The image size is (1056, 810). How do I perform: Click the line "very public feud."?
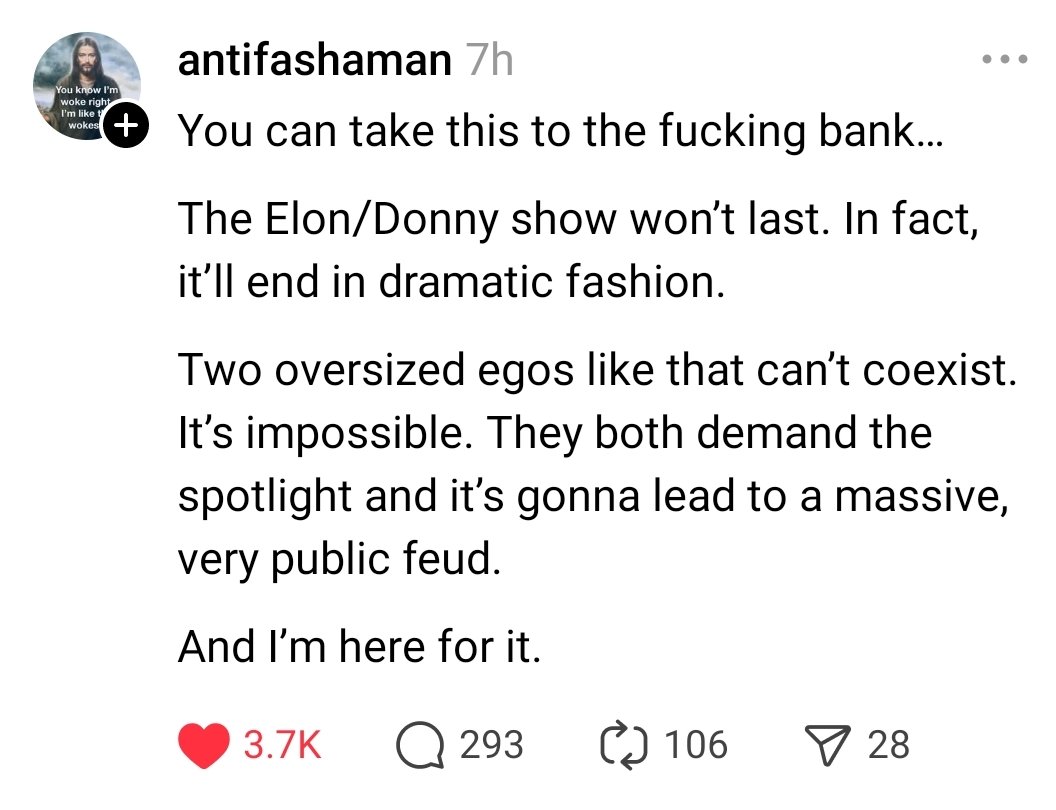[x=337, y=560]
